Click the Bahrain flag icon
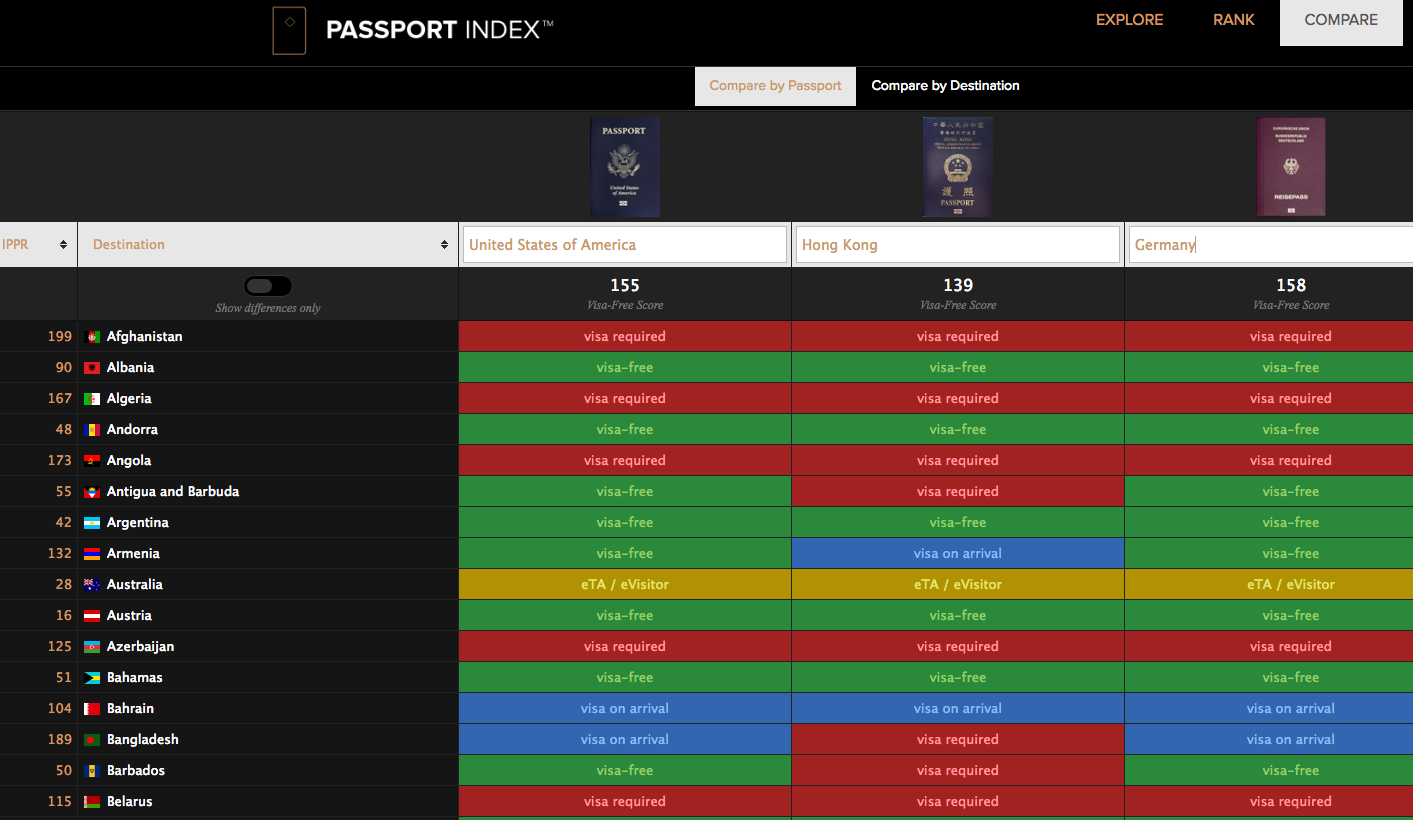 click(92, 709)
